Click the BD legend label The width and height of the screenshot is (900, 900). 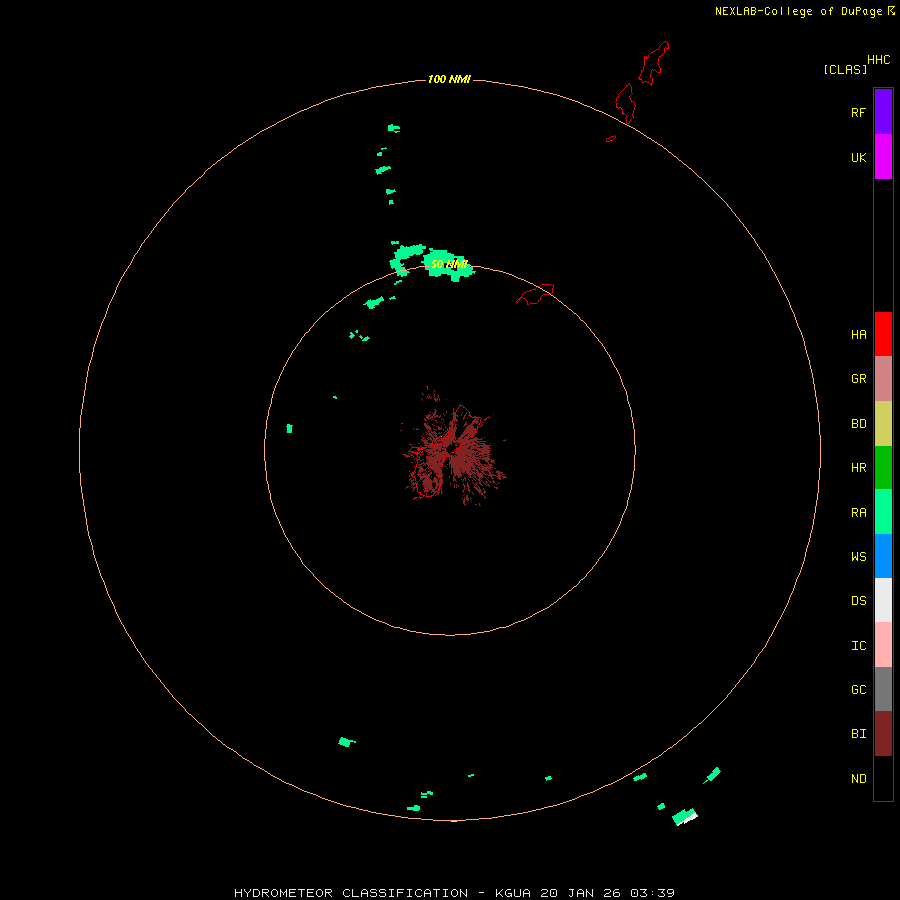858,424
